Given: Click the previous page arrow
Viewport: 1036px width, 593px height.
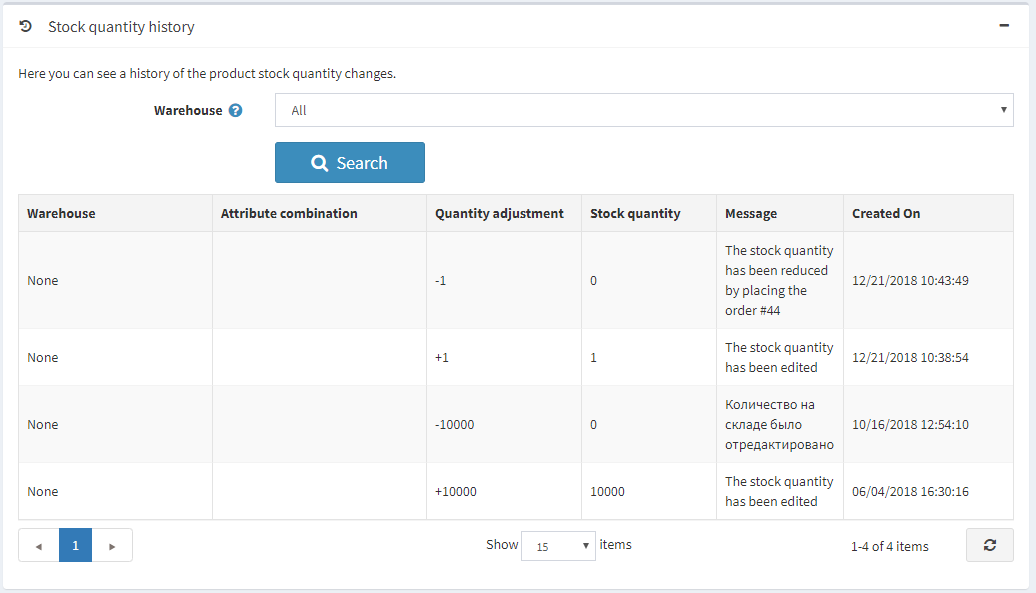Looking at the screenshot, I should (x=38, y=545).
